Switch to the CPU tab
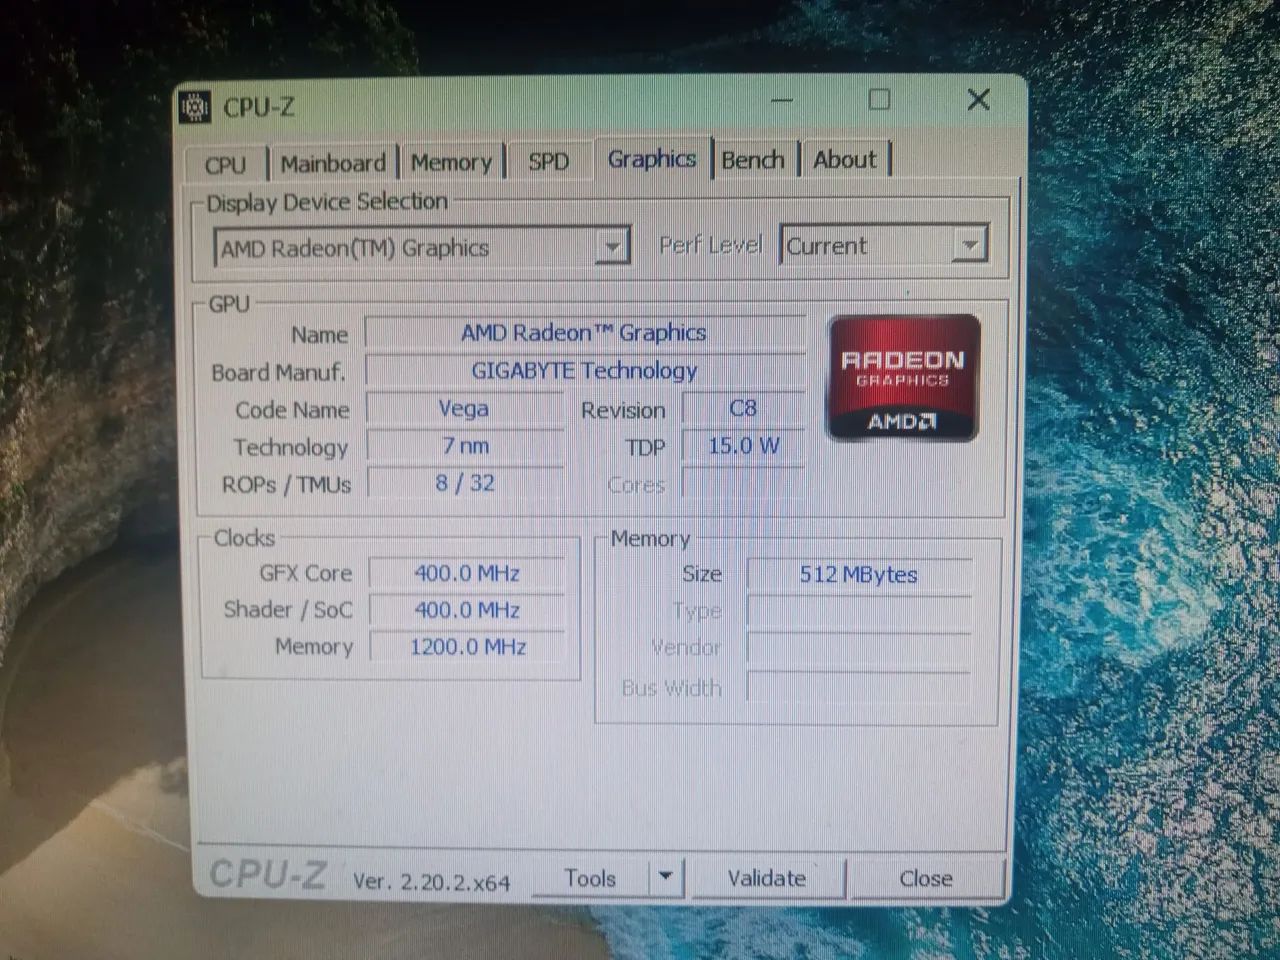 point(225,164)
